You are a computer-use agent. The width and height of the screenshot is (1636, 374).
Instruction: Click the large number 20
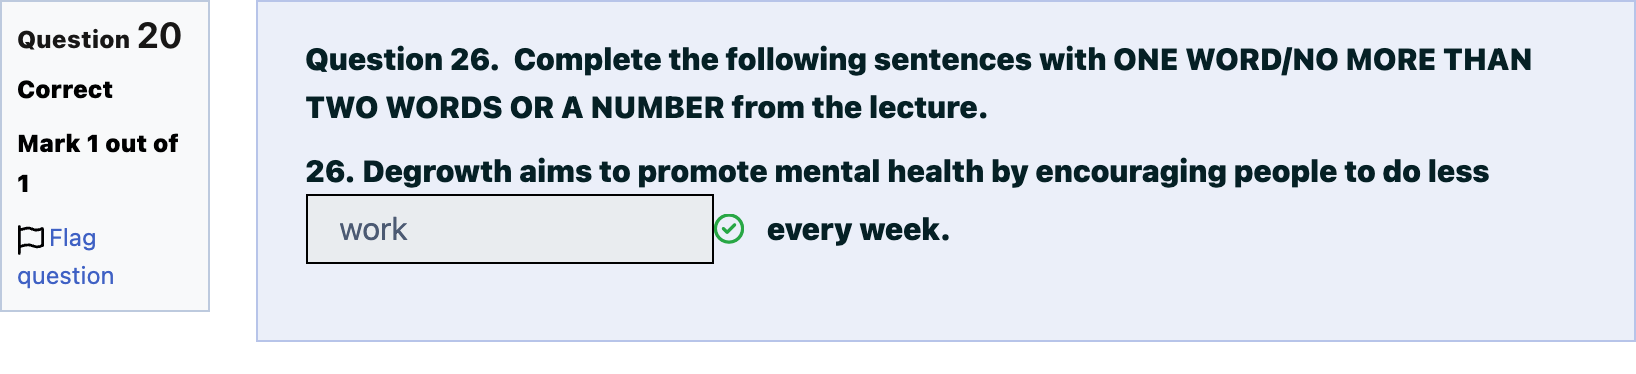point(159,36)
